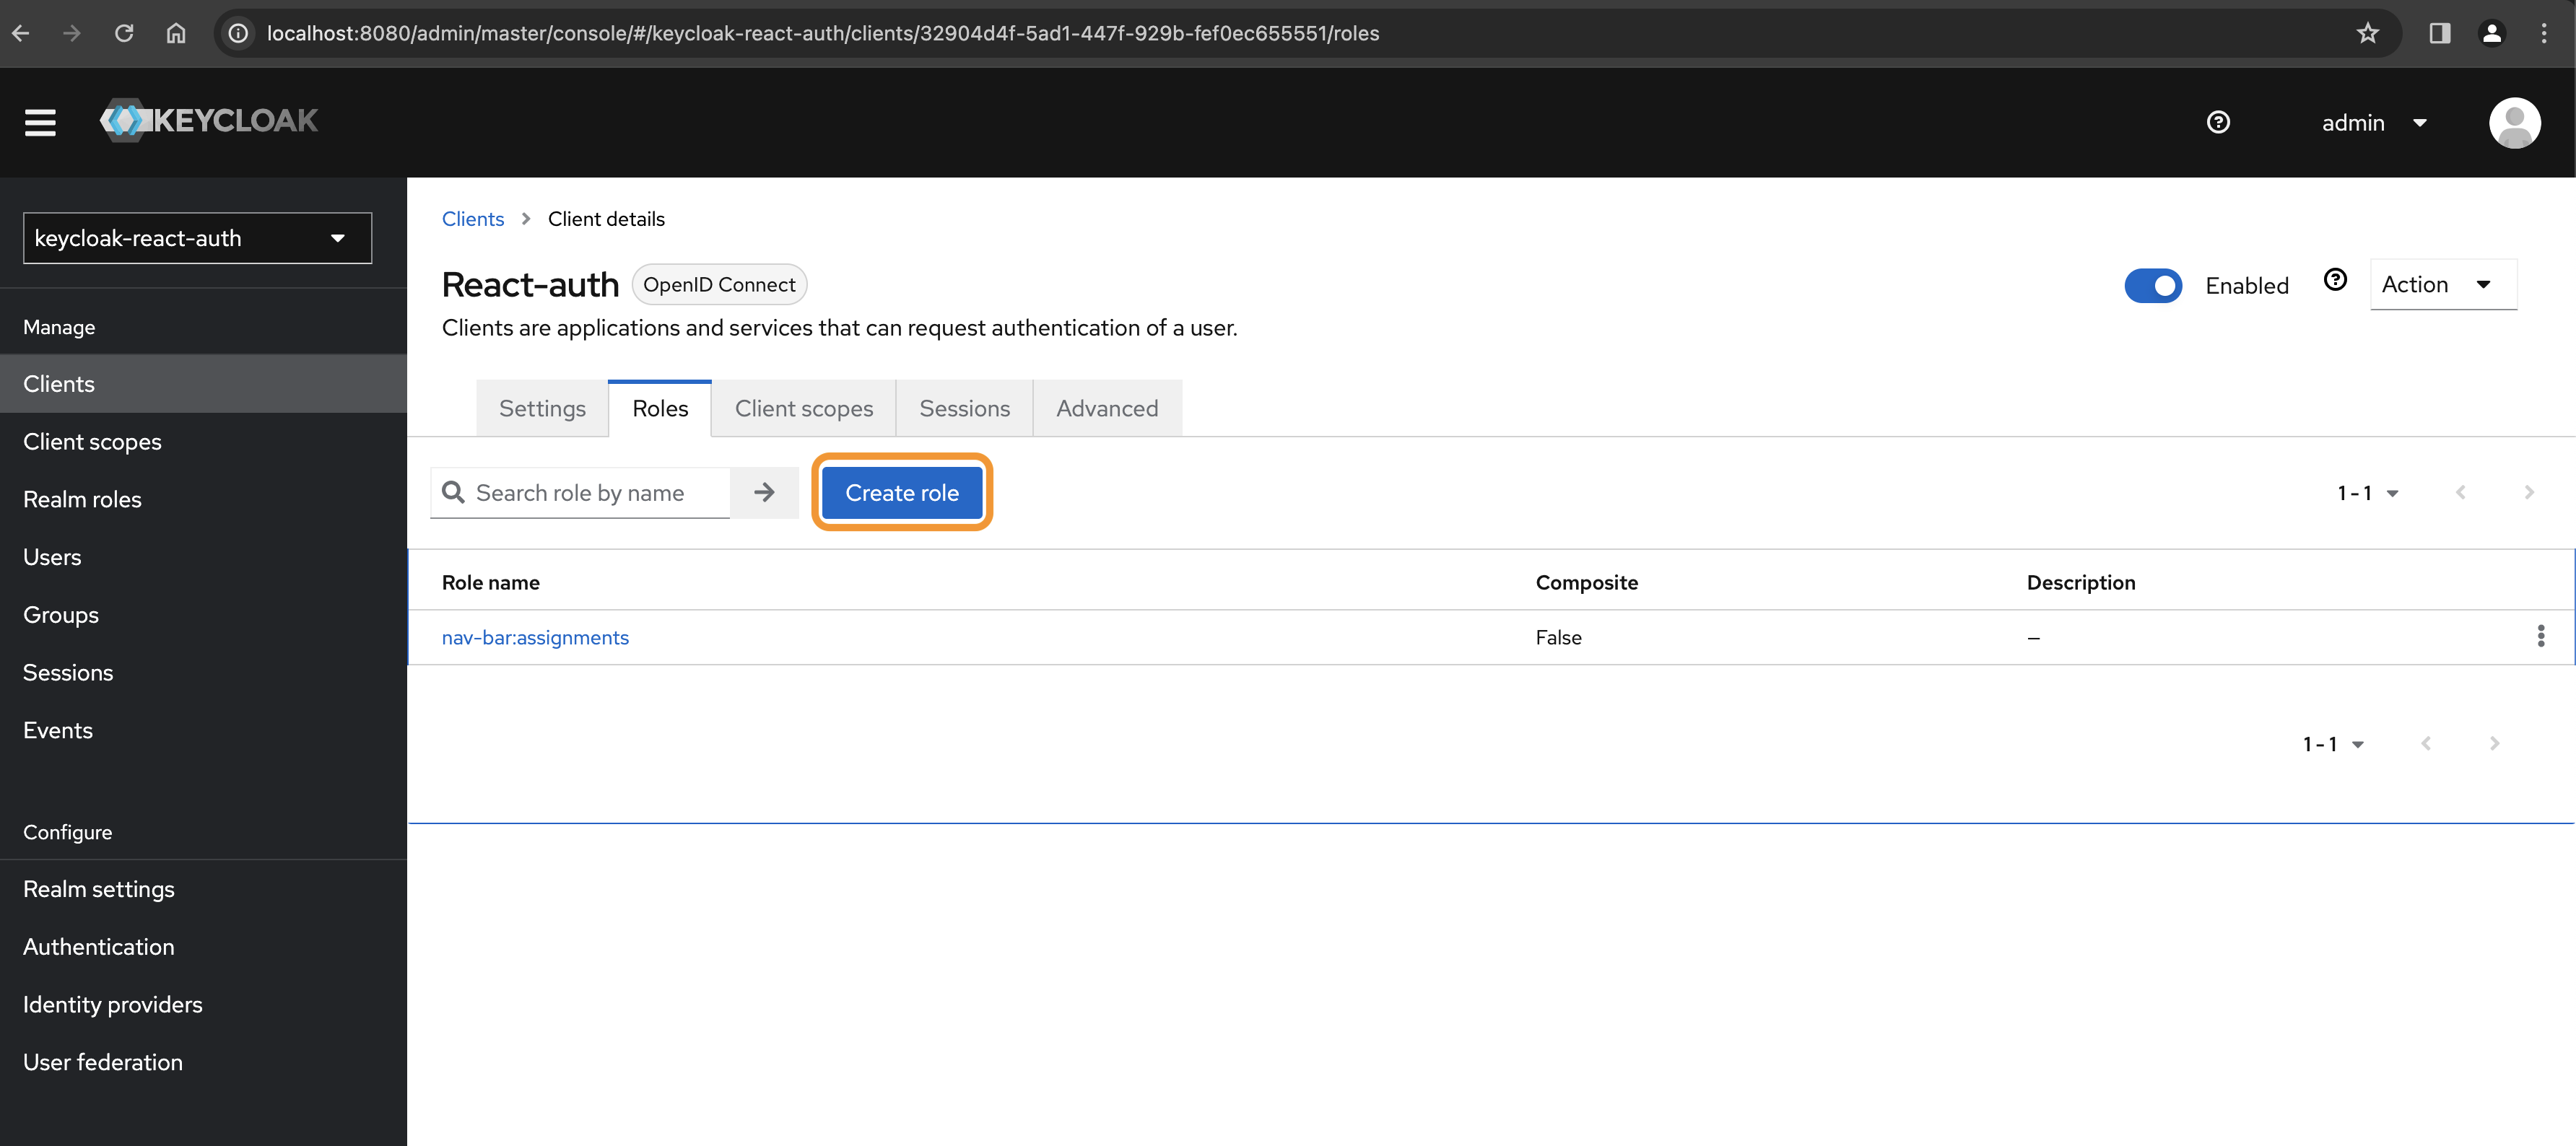Open the Advanced tab
This screenshot has width=2576, height=1146.
[x=1106, y=408]
